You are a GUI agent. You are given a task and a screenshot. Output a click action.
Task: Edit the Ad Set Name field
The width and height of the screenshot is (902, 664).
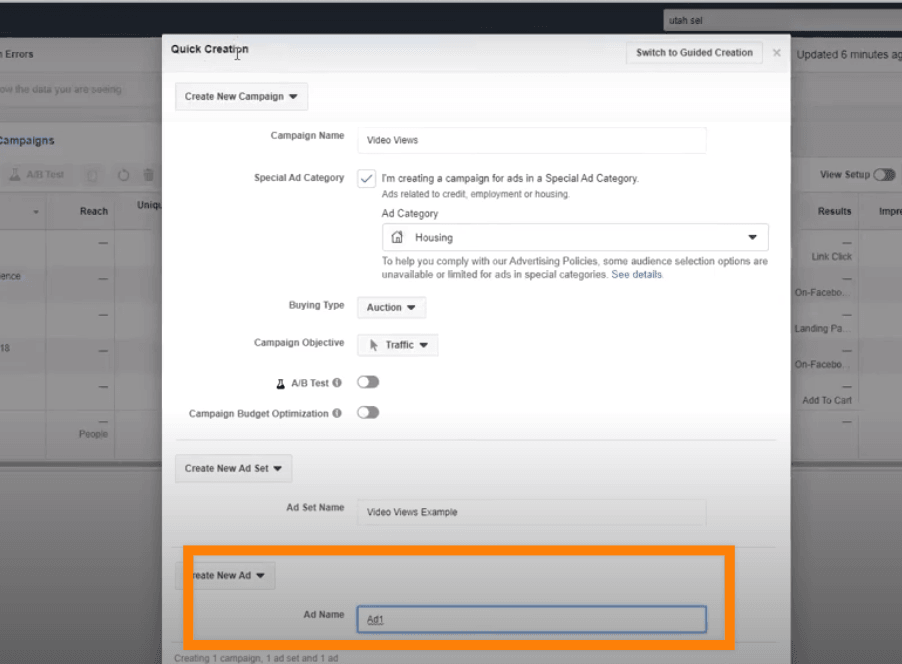[532, 512]
